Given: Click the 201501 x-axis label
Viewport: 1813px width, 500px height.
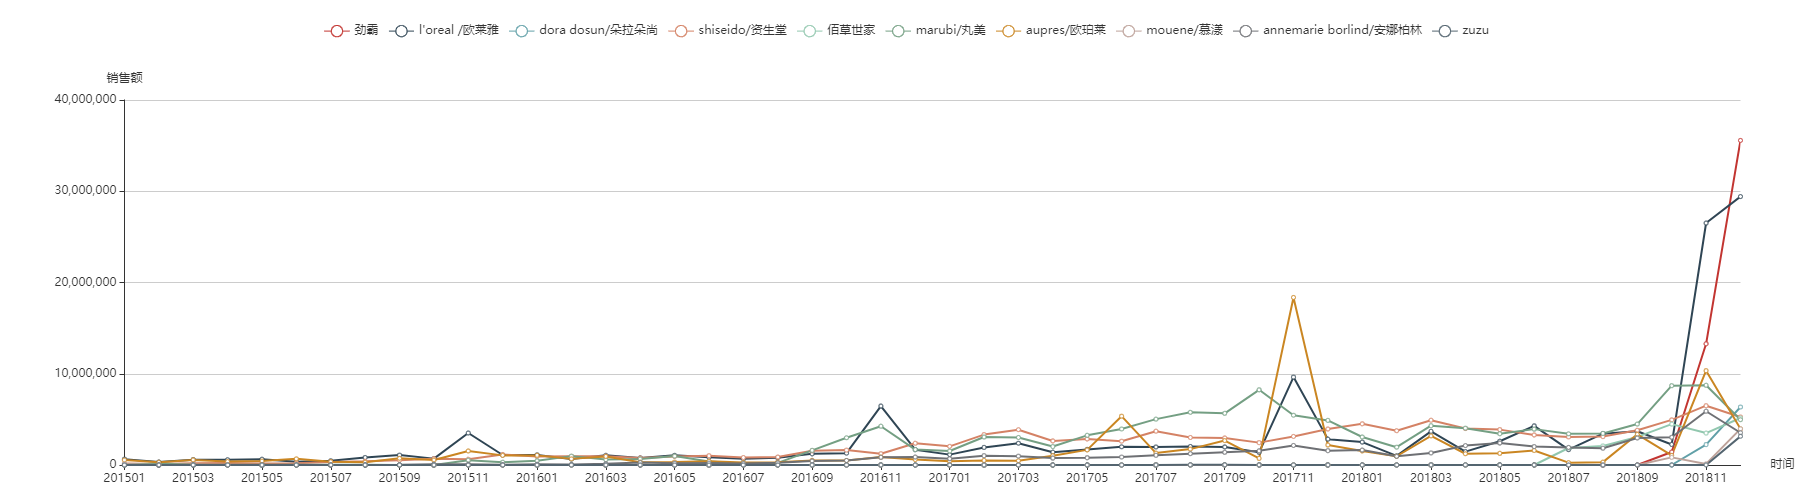Looking at the screenshot, I should coord(124,478).
